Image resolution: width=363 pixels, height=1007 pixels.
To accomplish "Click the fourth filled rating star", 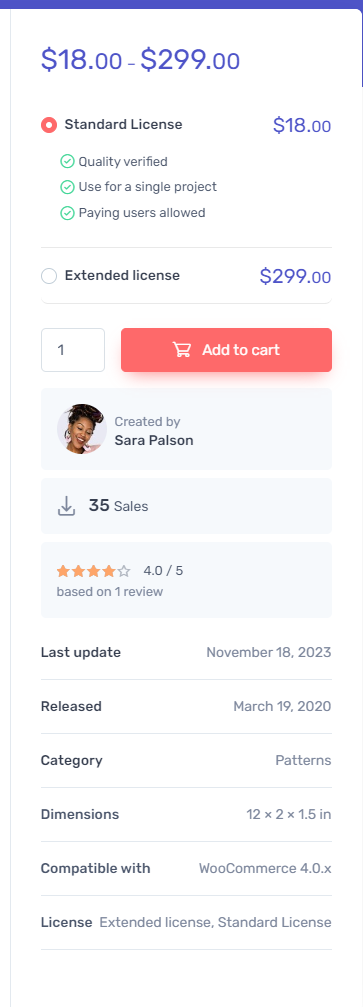I will point(109,571).
